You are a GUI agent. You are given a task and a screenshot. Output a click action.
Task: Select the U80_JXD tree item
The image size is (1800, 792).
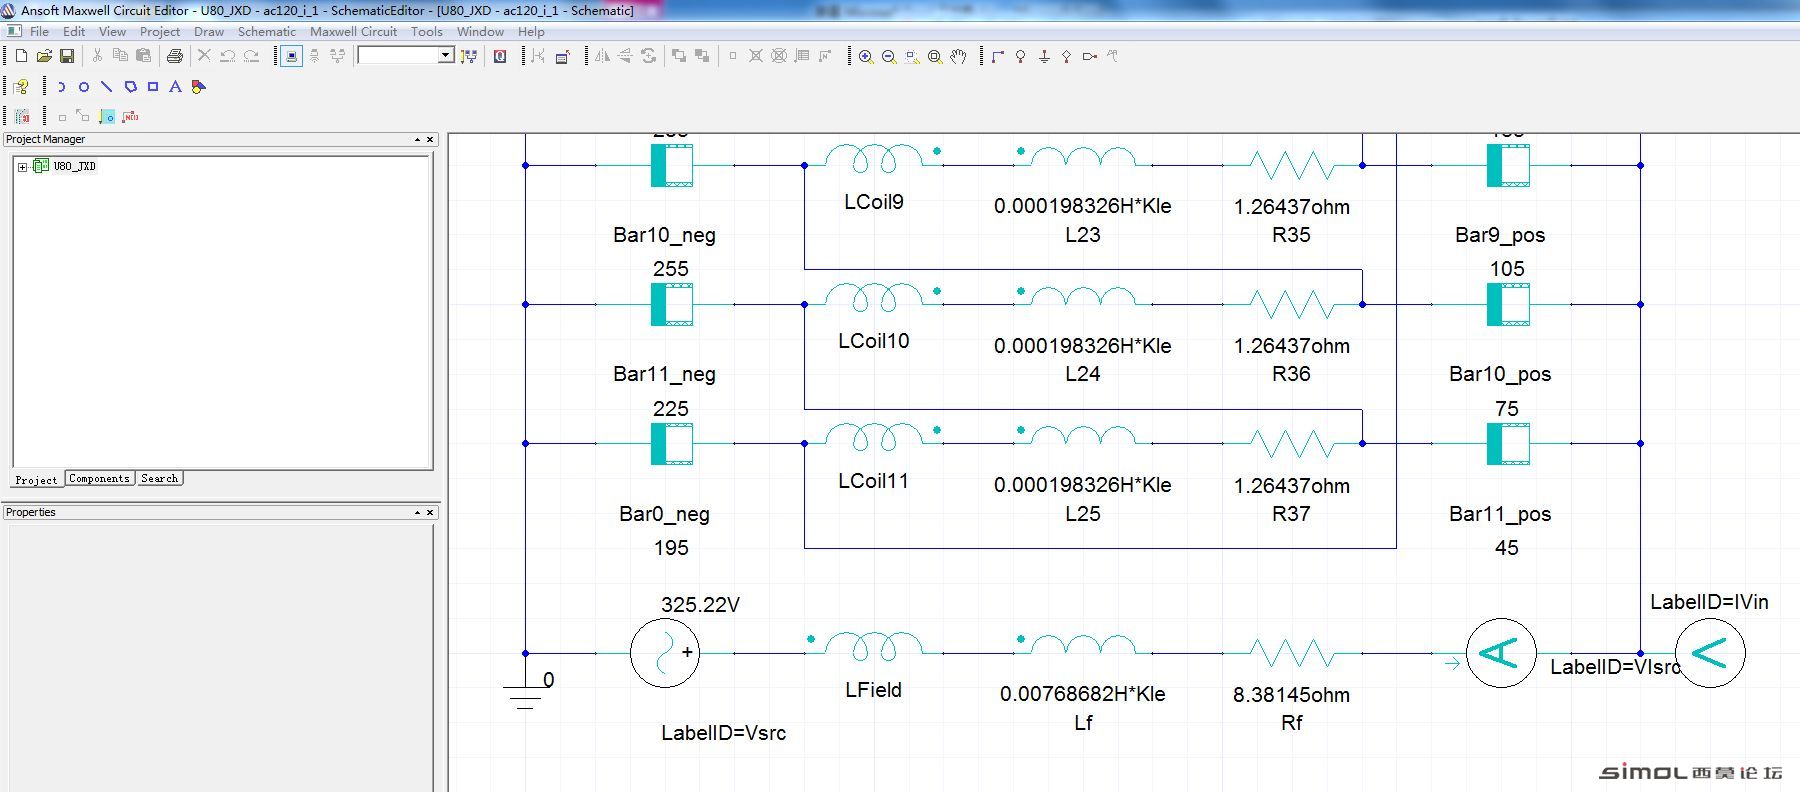(74, 167)
